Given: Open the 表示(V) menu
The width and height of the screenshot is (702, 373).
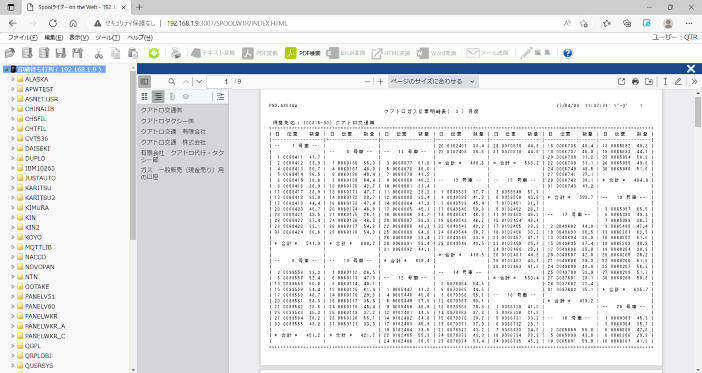Looking at the screenshot, I should 79,38.
